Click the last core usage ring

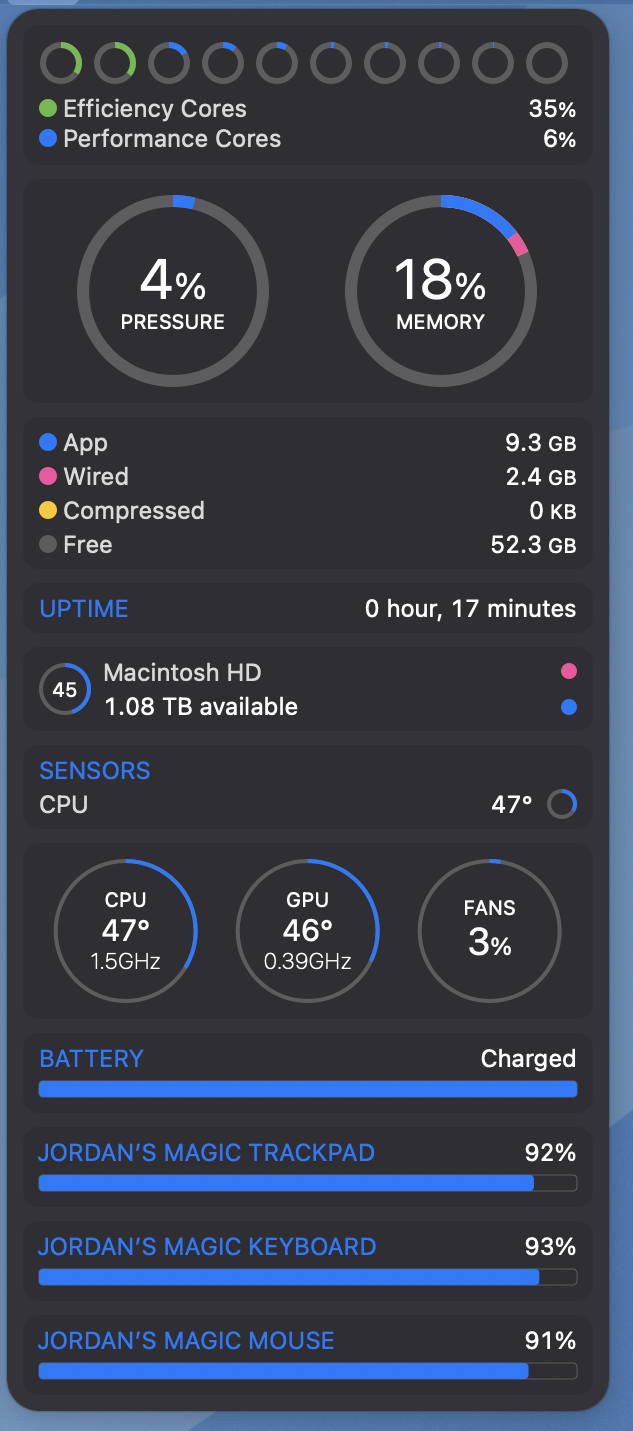[x=547, y=64]
